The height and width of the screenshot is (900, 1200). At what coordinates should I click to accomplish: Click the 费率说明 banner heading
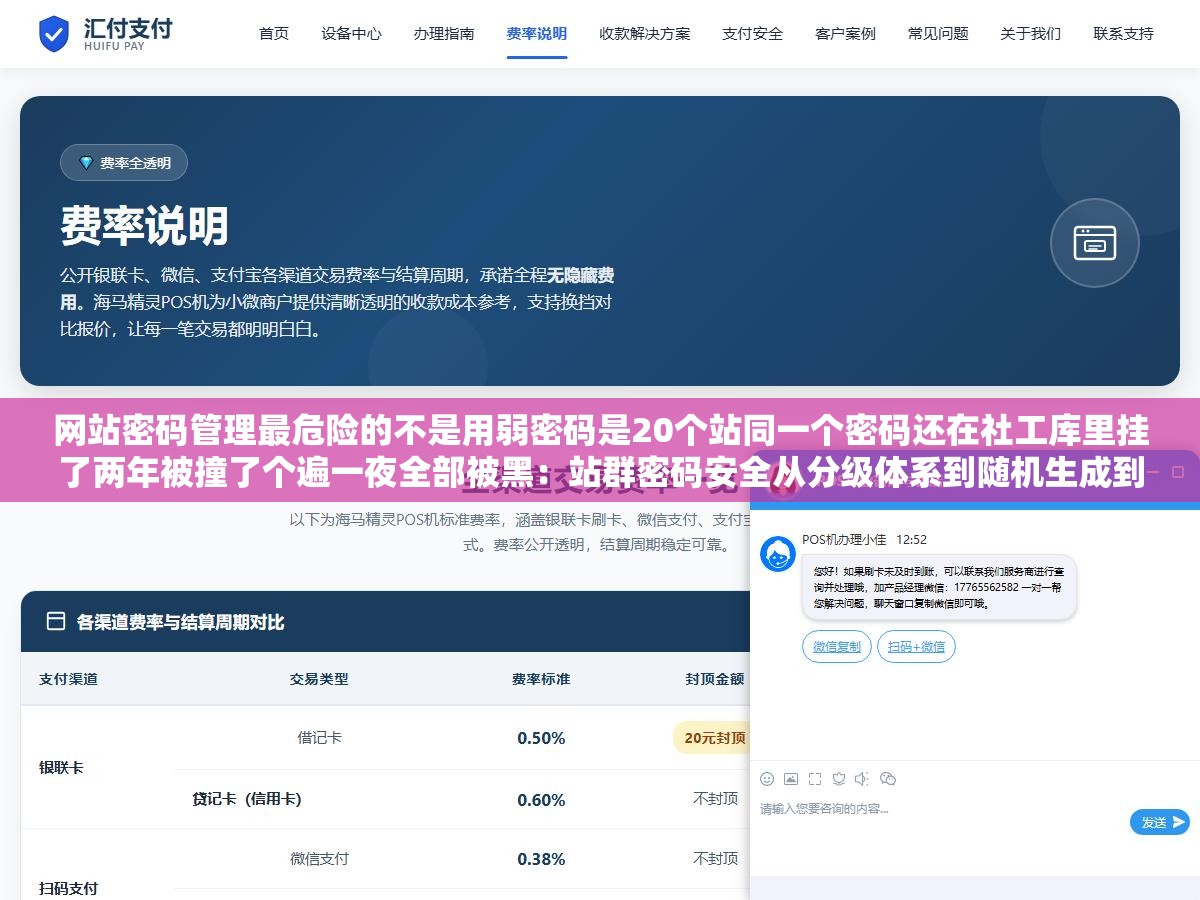(x=144, y=226)
